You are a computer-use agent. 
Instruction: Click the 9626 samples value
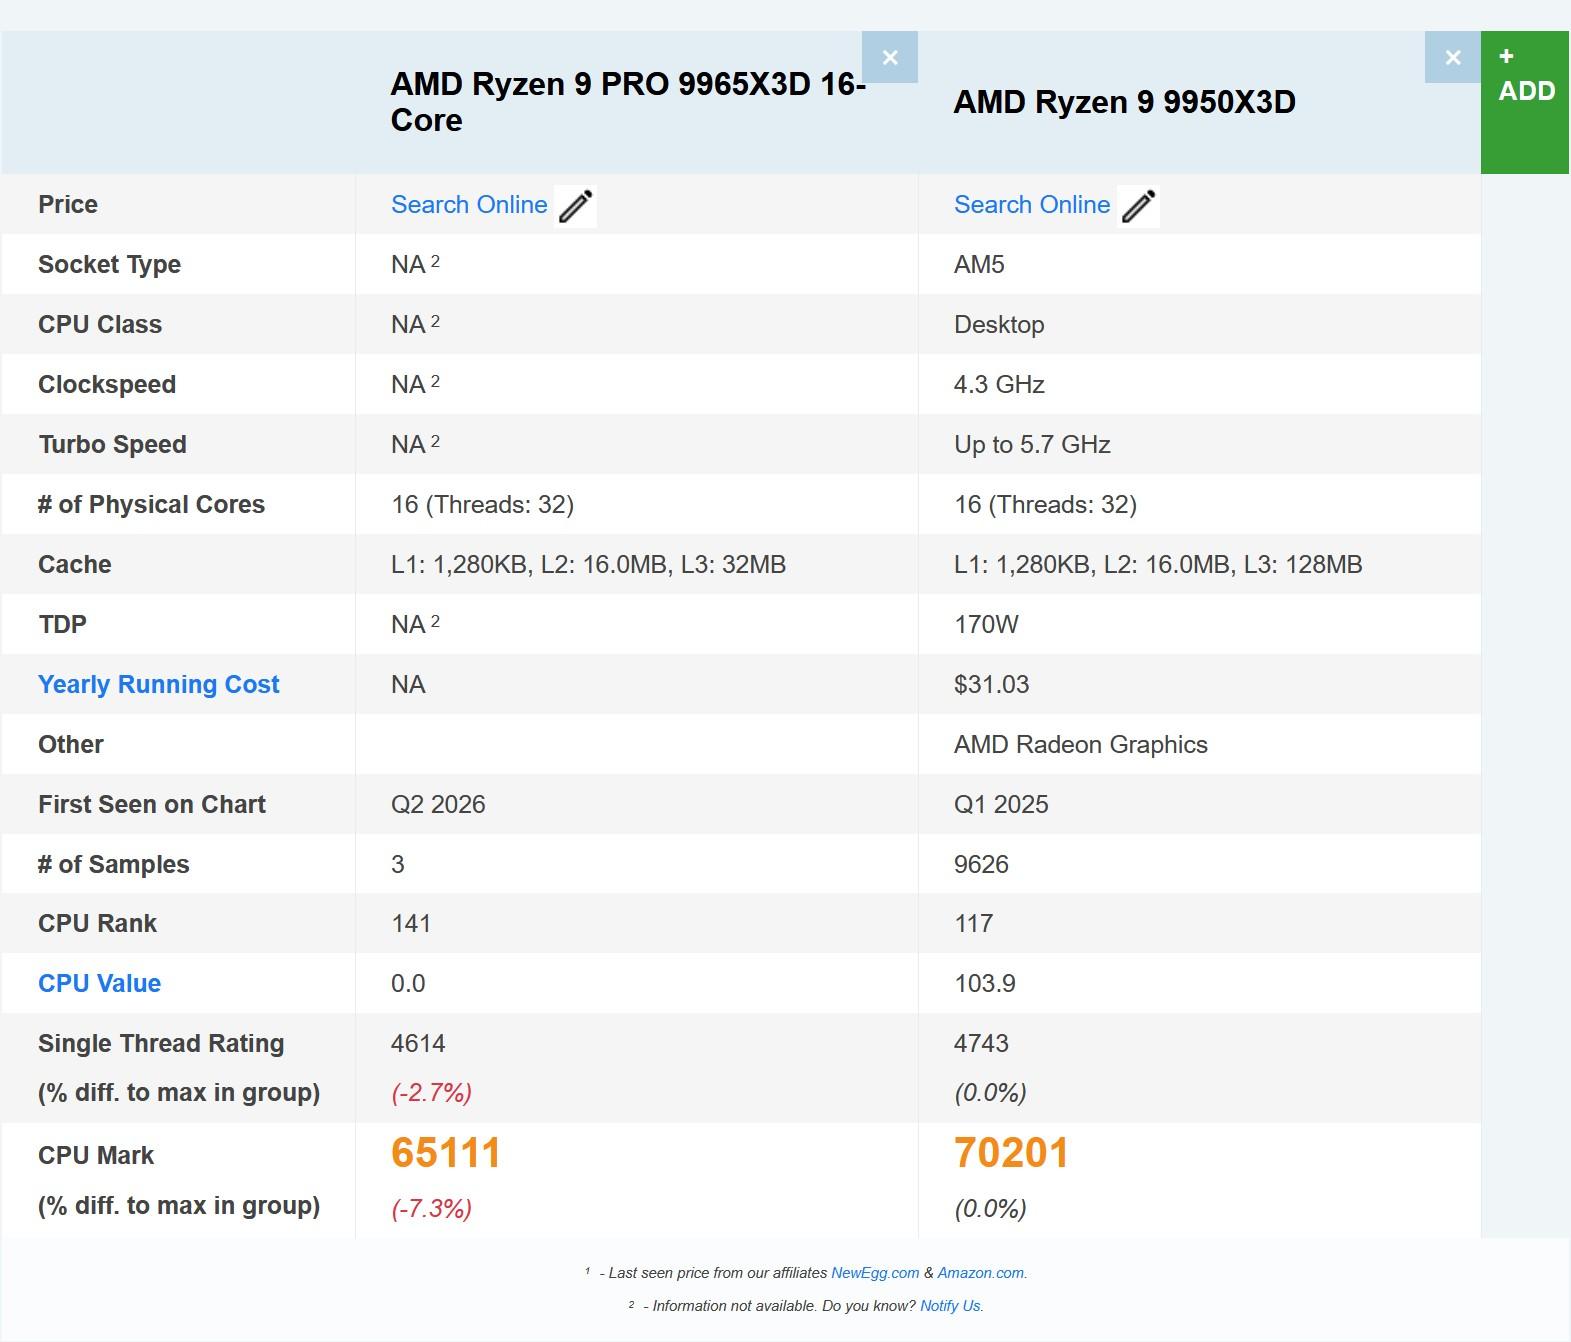pos(981,864)
